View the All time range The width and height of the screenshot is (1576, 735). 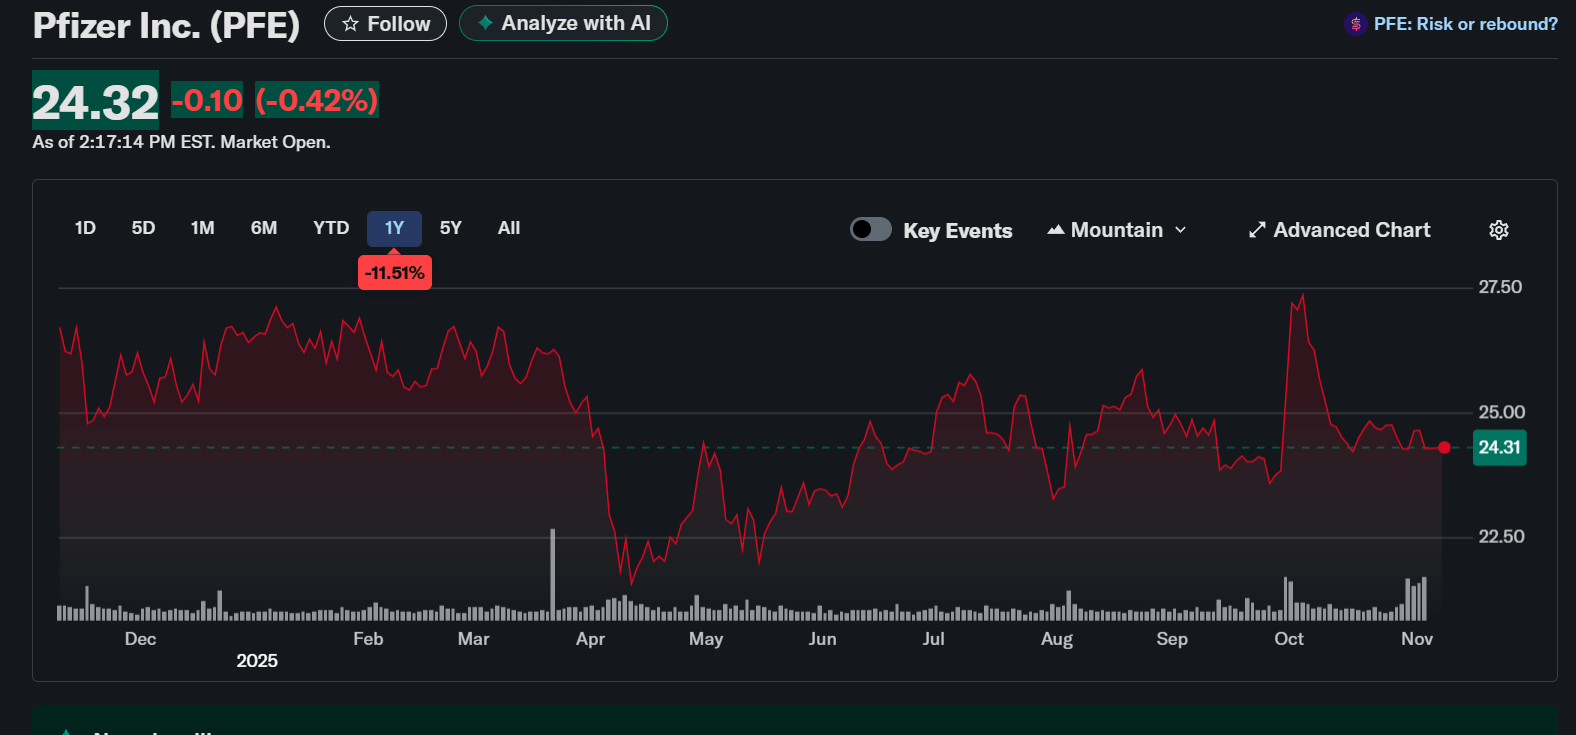click(x=509, y=228)
